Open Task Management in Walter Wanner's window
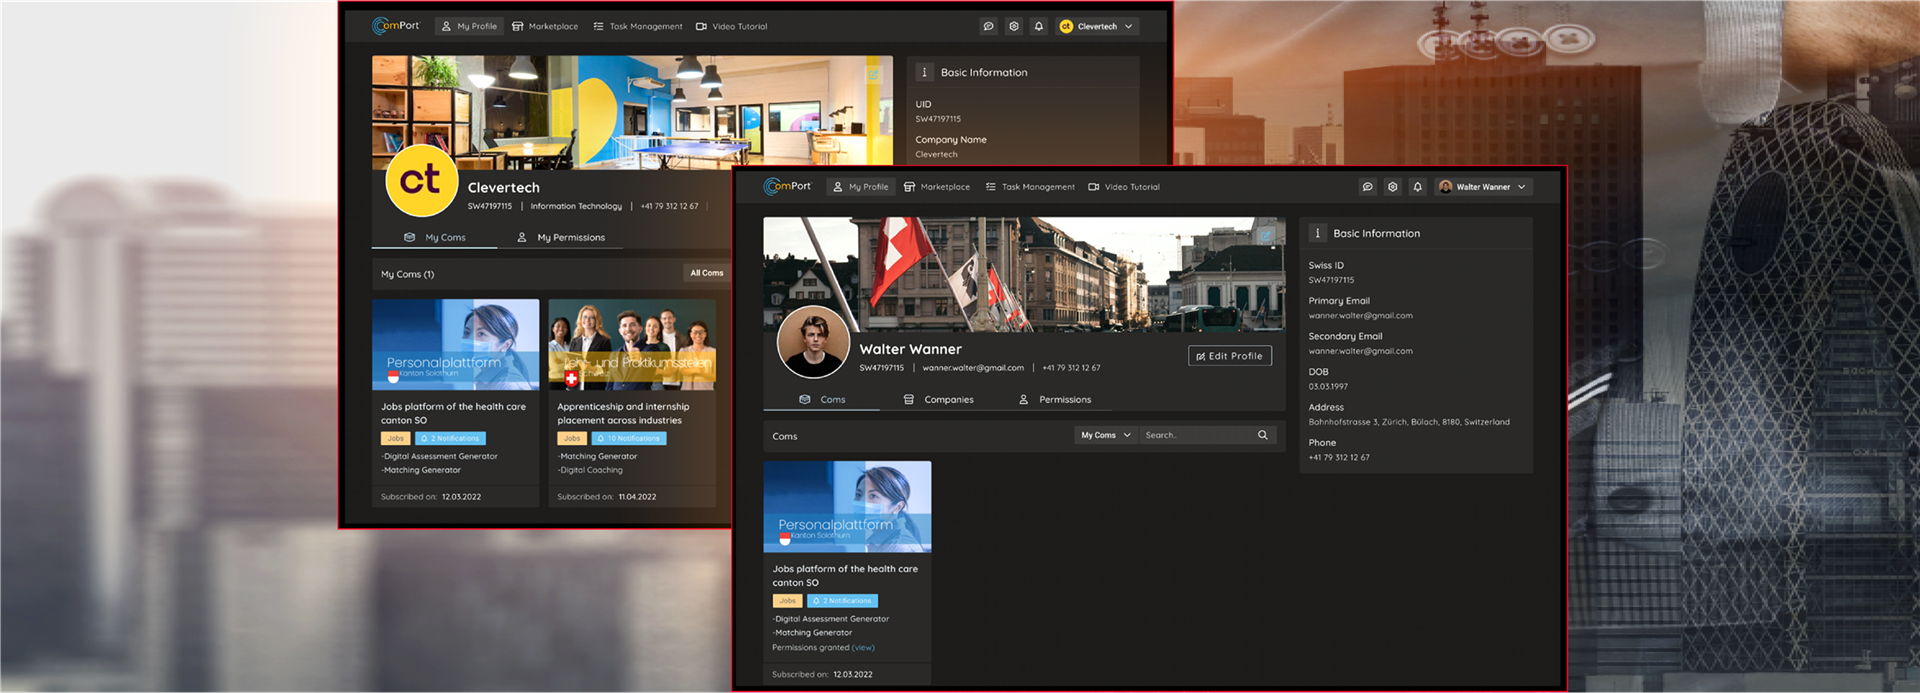Viewport: 1920px width, 693px height. [1030, 187]
